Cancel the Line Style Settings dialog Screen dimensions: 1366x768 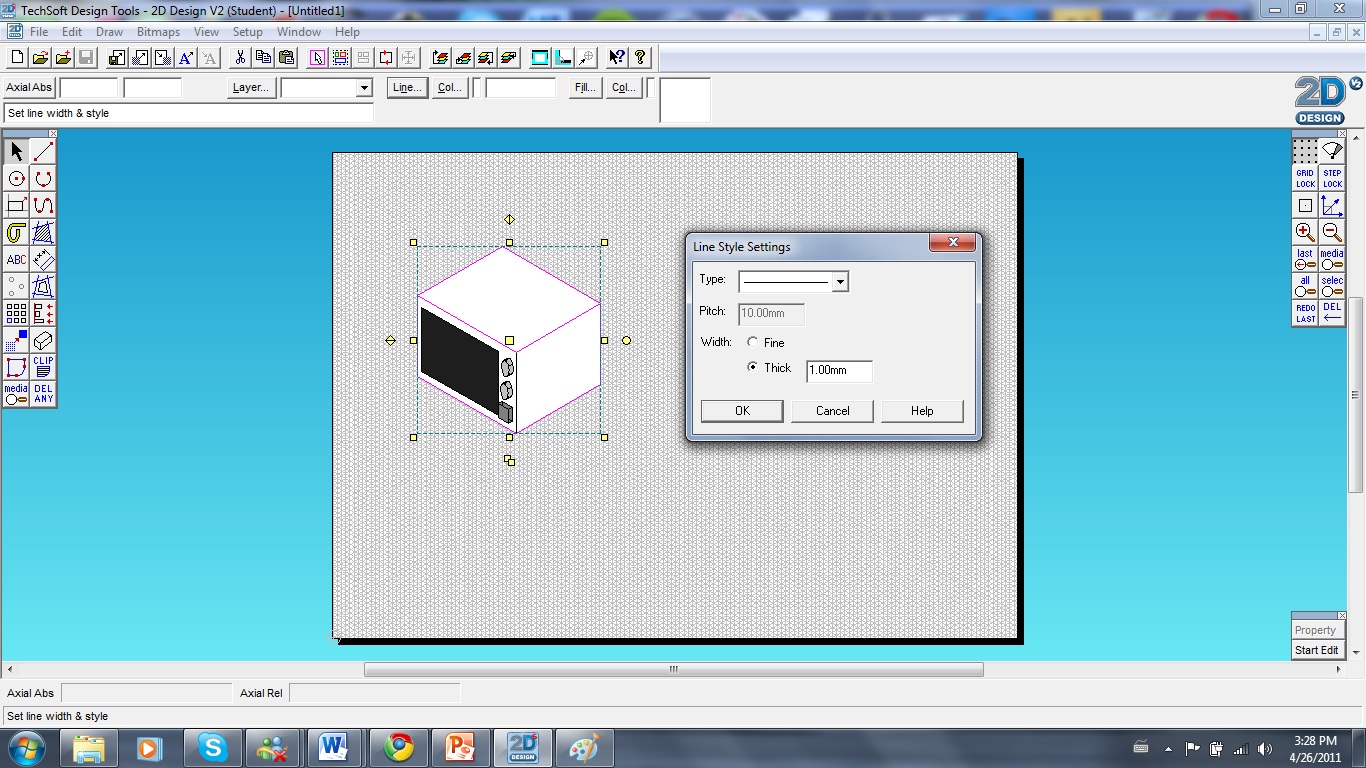click(x=832, y=410)
